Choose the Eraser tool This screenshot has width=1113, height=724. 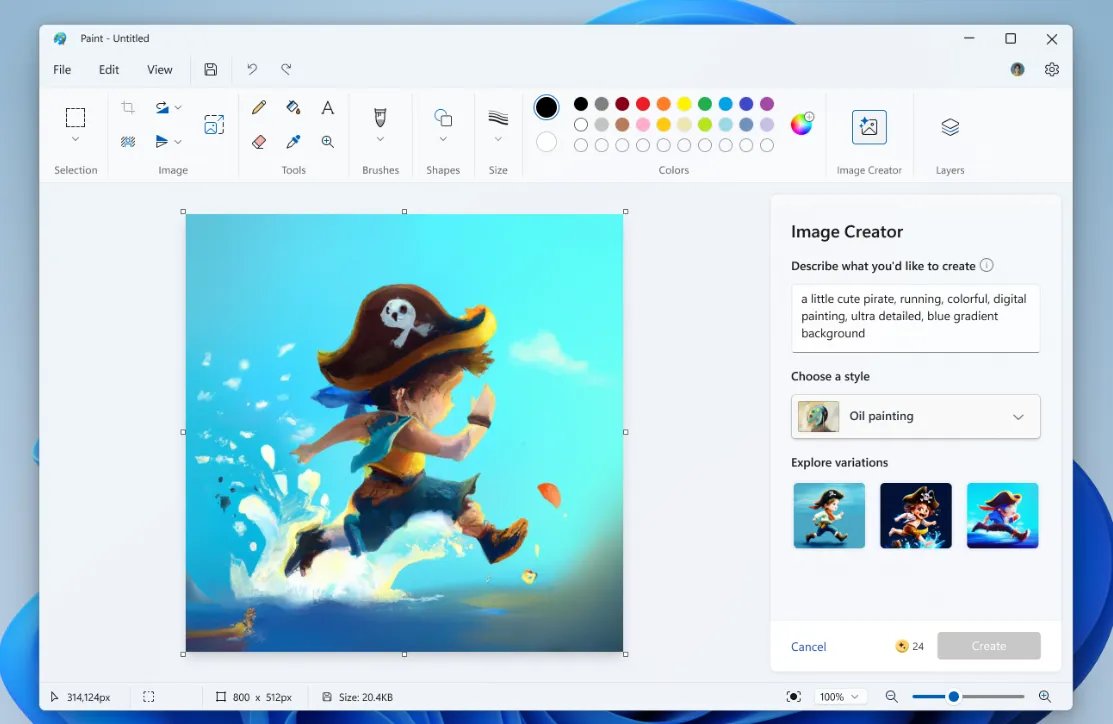pos(259,141)
